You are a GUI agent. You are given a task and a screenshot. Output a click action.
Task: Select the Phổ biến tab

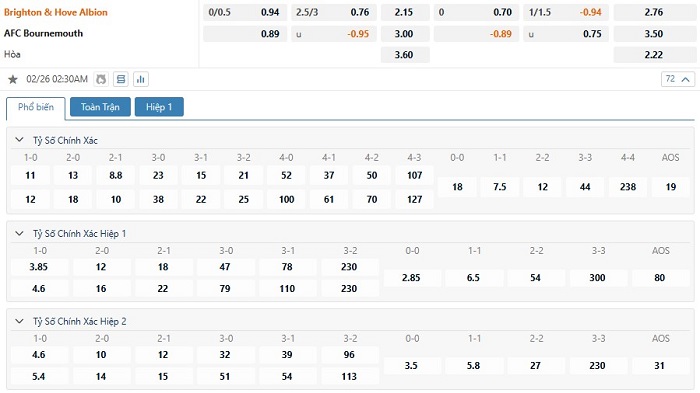pyautogui.click(x=36, y=107)
